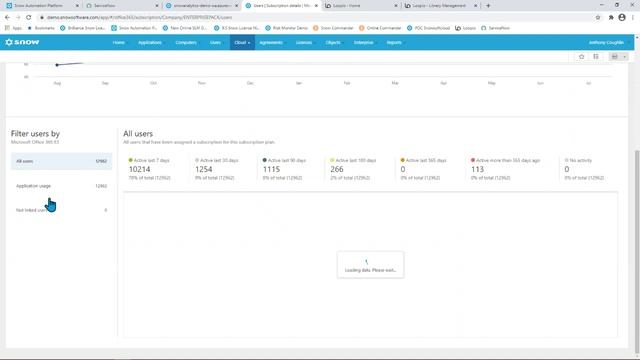Open Reports in Snow navigation bar
The width and height of the screenshot is (640, 360).
click(394, 42)
